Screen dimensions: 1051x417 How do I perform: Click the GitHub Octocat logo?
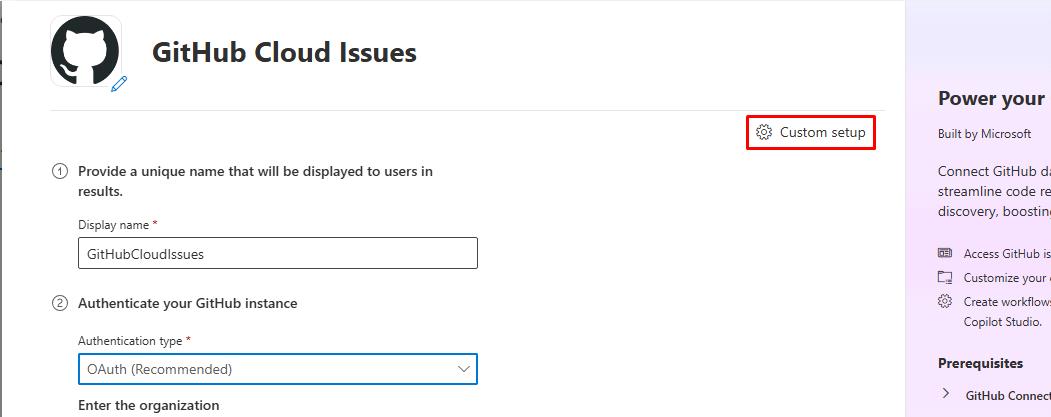85,51
